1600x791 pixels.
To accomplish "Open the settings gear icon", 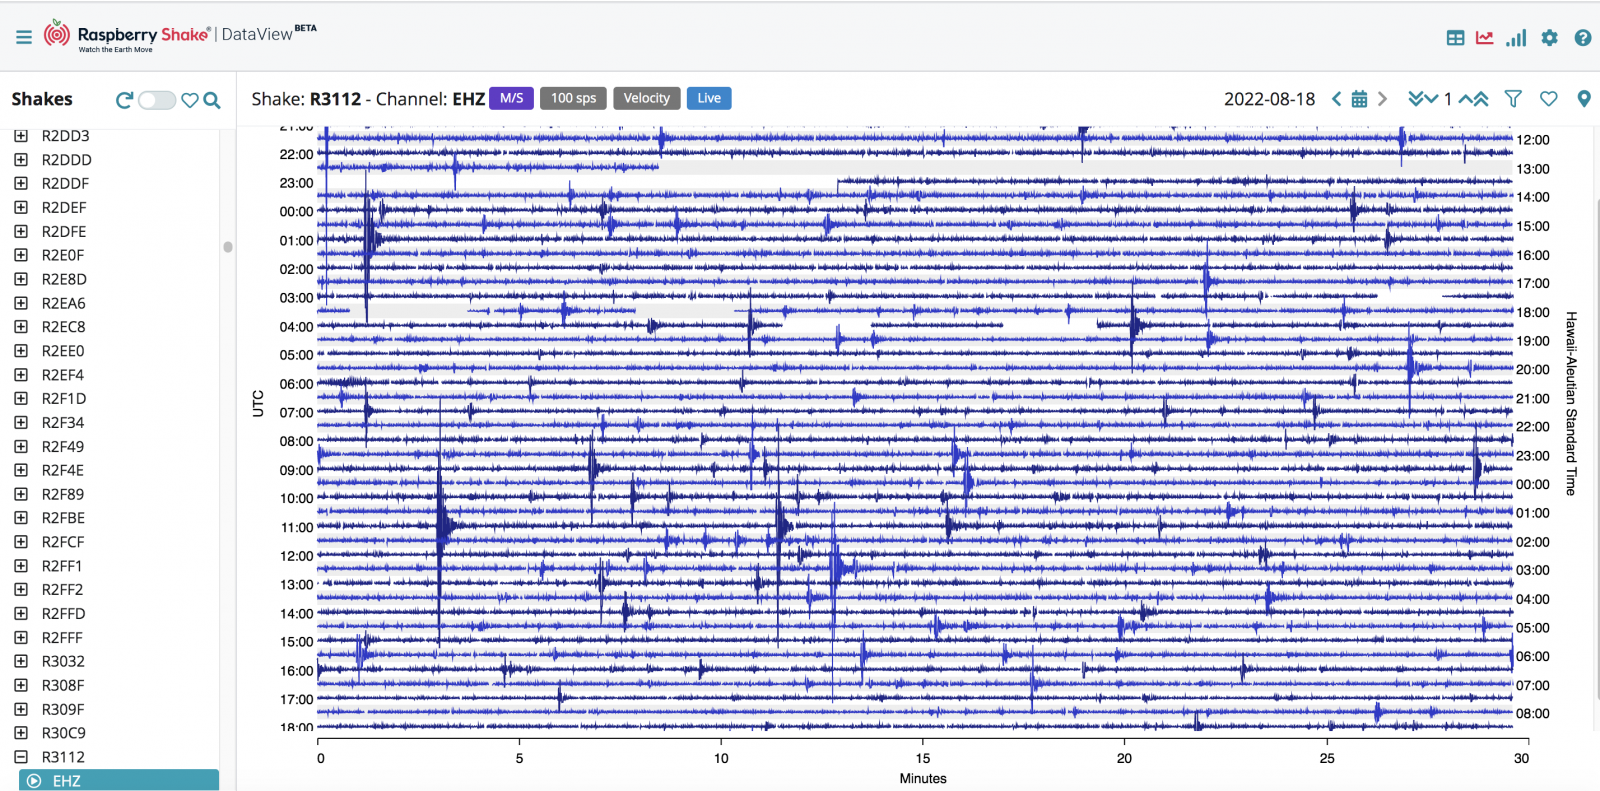I will pos(1550,38).
